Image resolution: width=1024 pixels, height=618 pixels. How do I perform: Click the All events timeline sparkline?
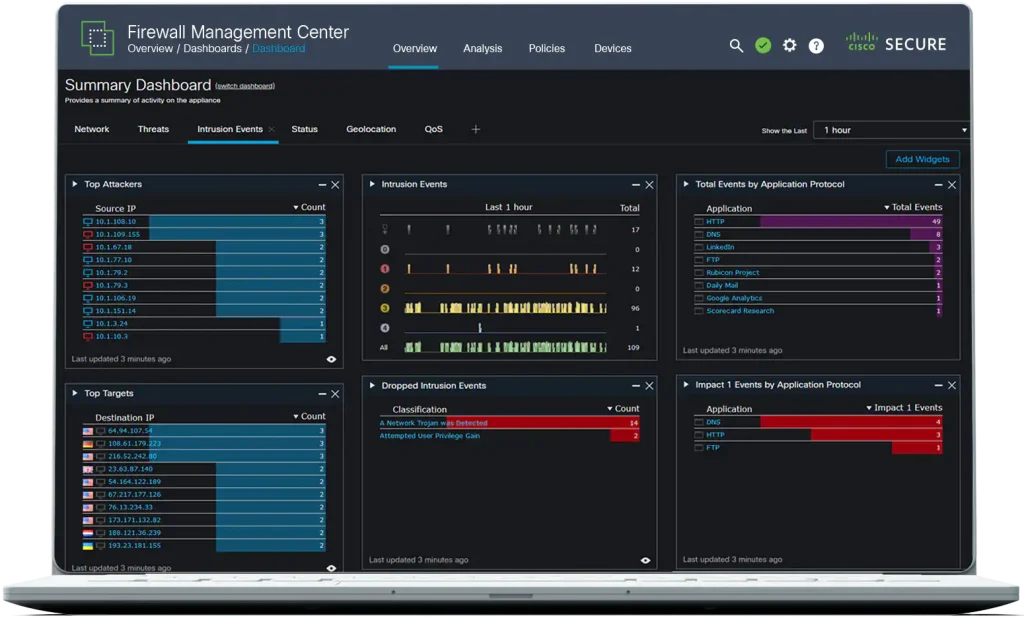click(x=505, y=347)
